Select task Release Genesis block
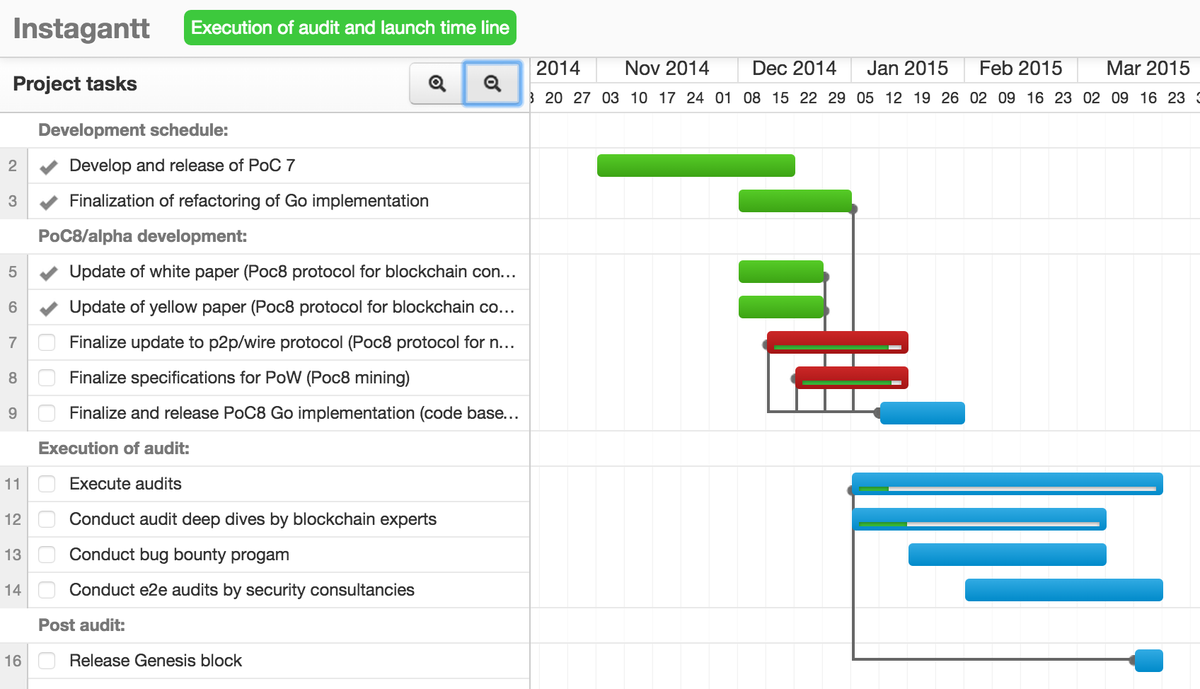This screenshot has width=1200, height=689. [156, 661]
